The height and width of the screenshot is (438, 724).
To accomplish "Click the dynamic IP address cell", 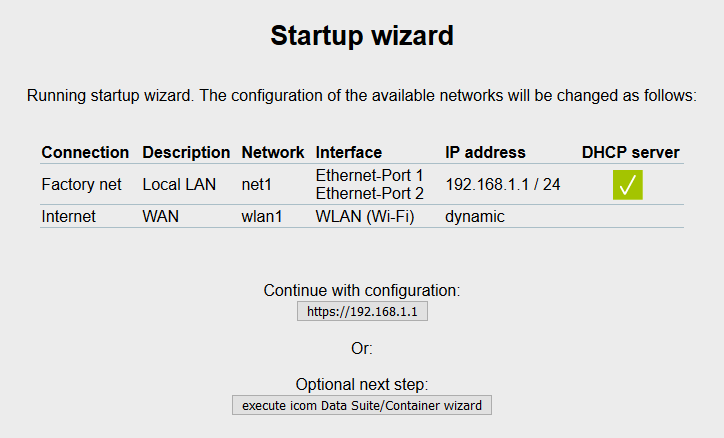I will 475,216.
